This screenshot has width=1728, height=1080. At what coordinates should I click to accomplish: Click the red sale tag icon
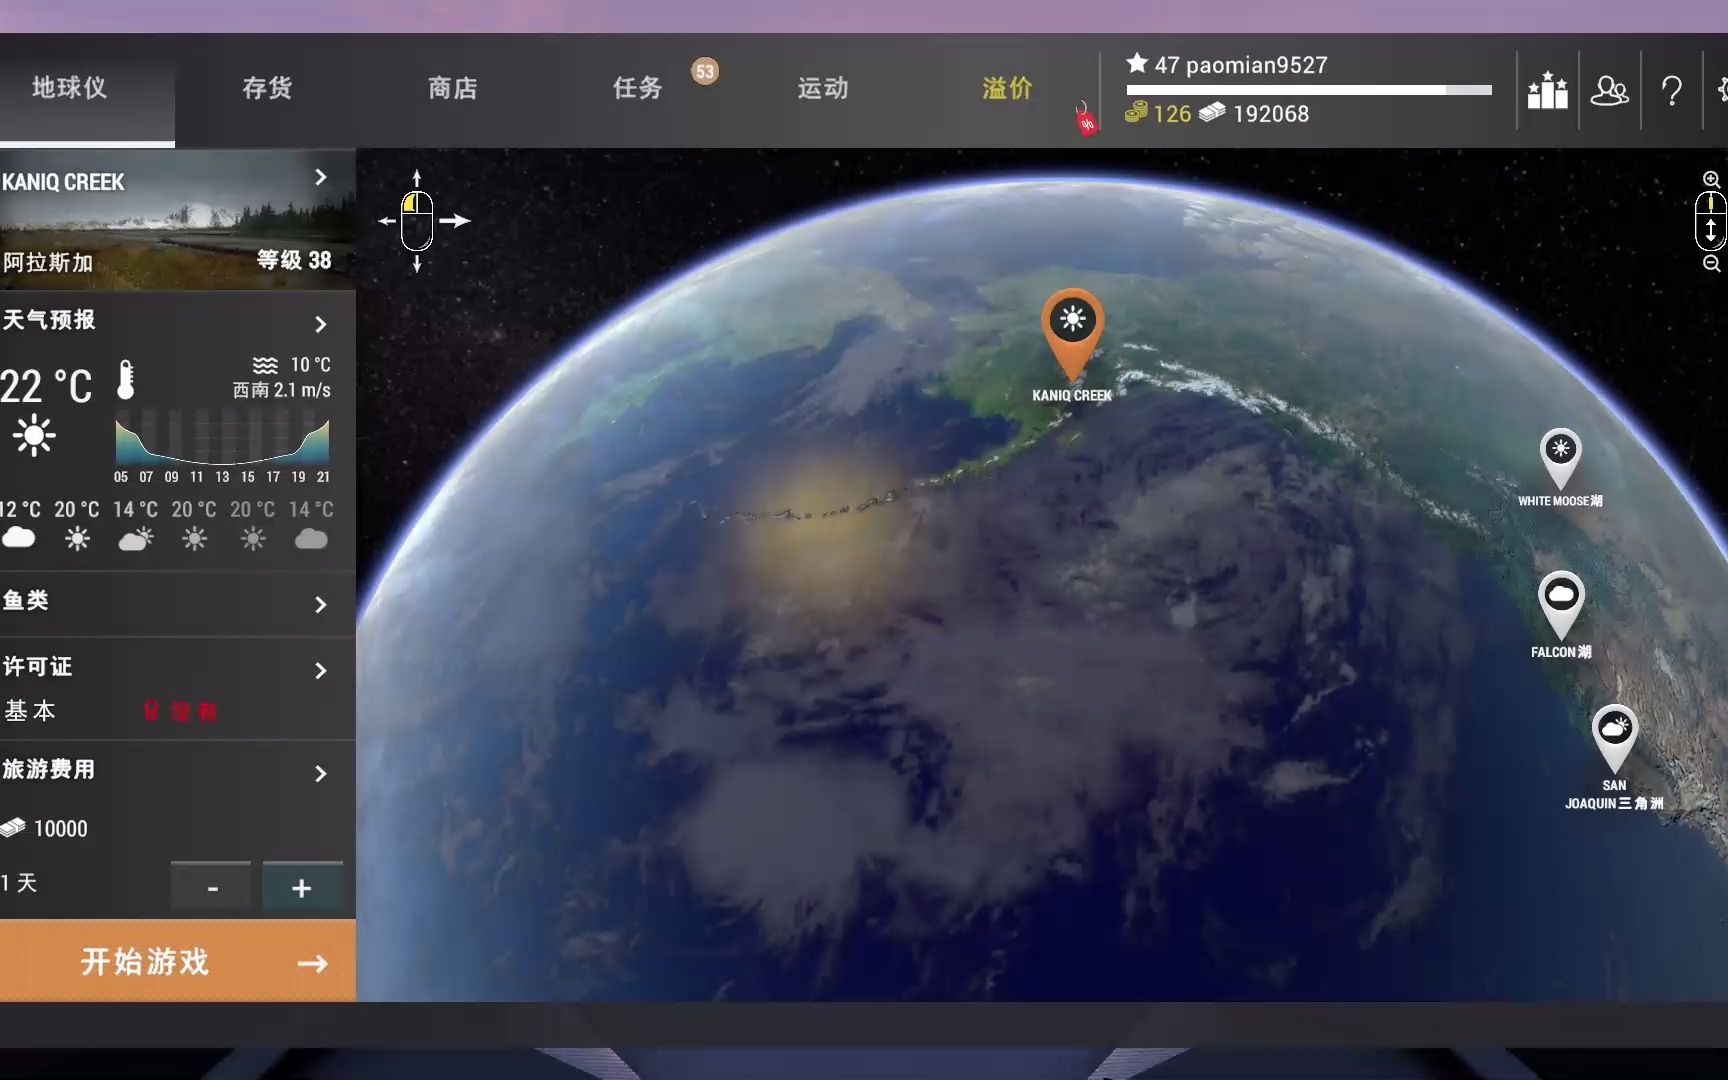coord(1086,120)
